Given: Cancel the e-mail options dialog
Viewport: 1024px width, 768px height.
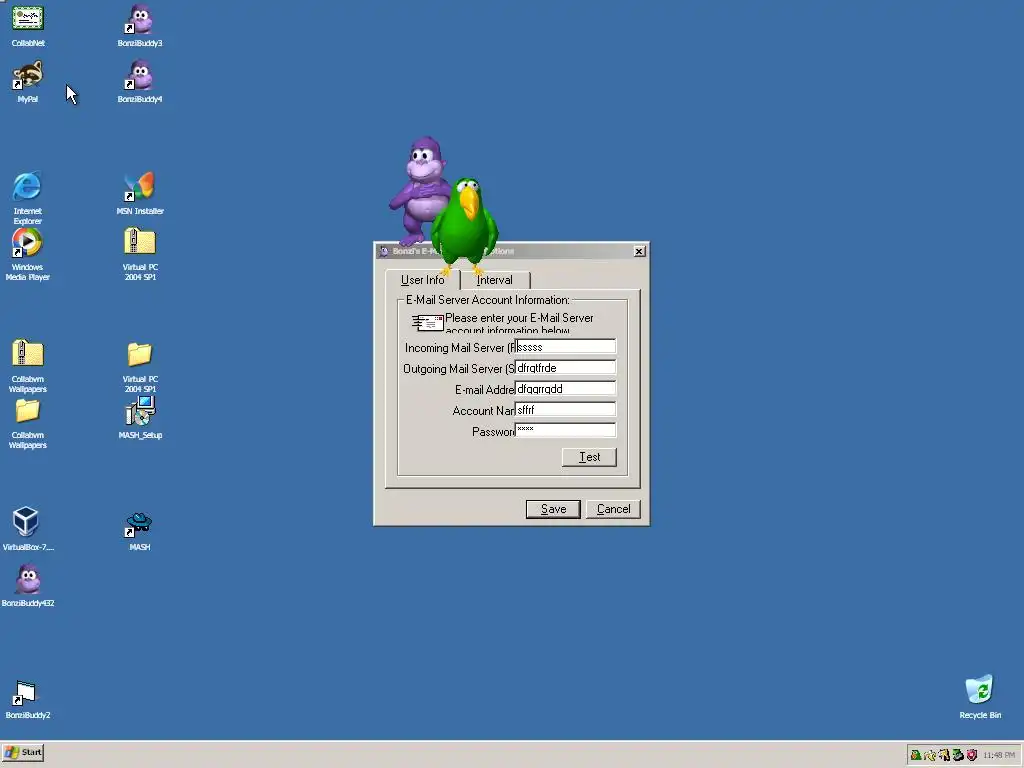Looking at the screenshot, I should pos(613,509).
